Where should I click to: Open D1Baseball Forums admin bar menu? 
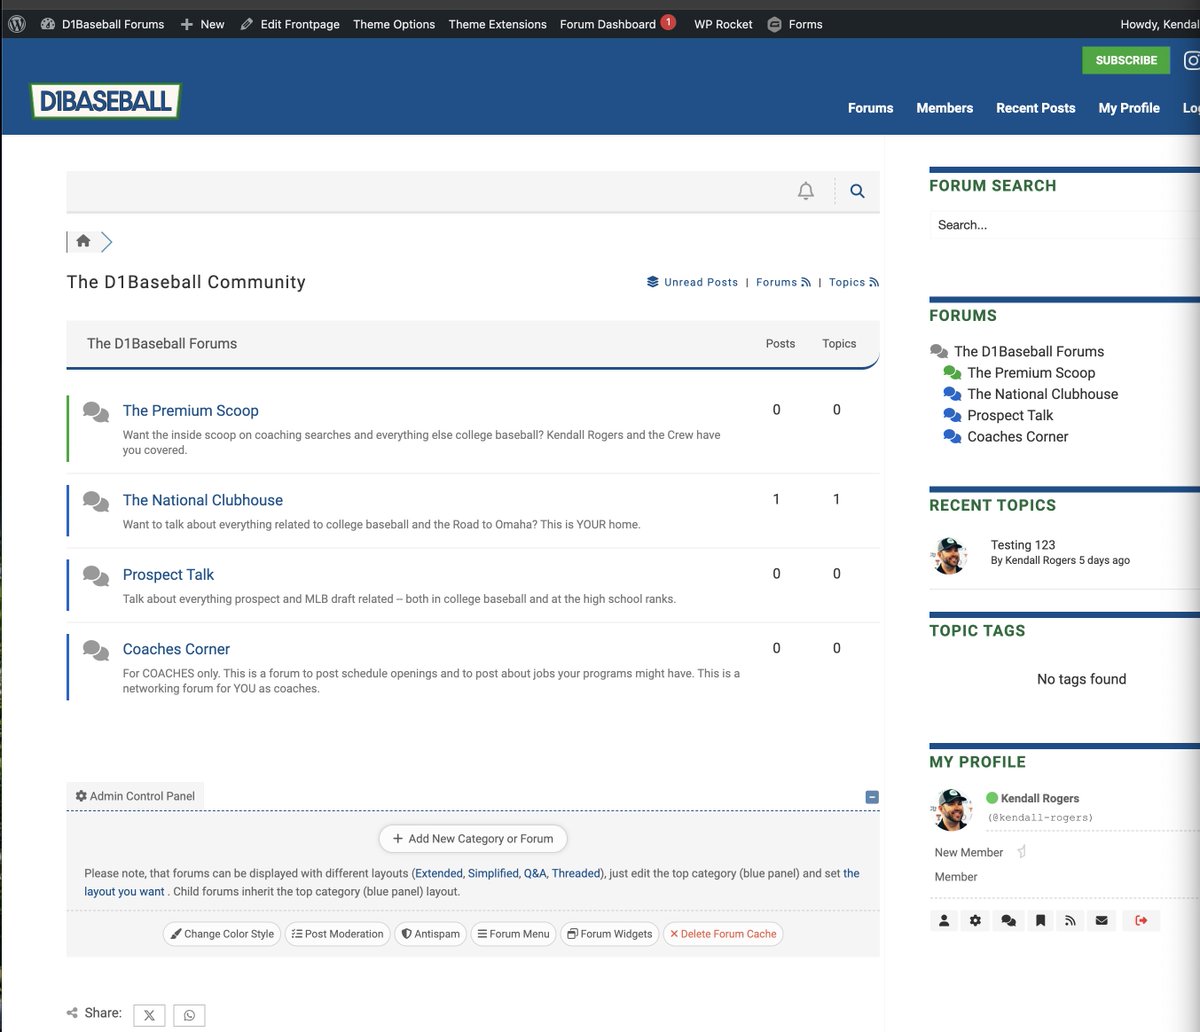click(x=102, y=24)
